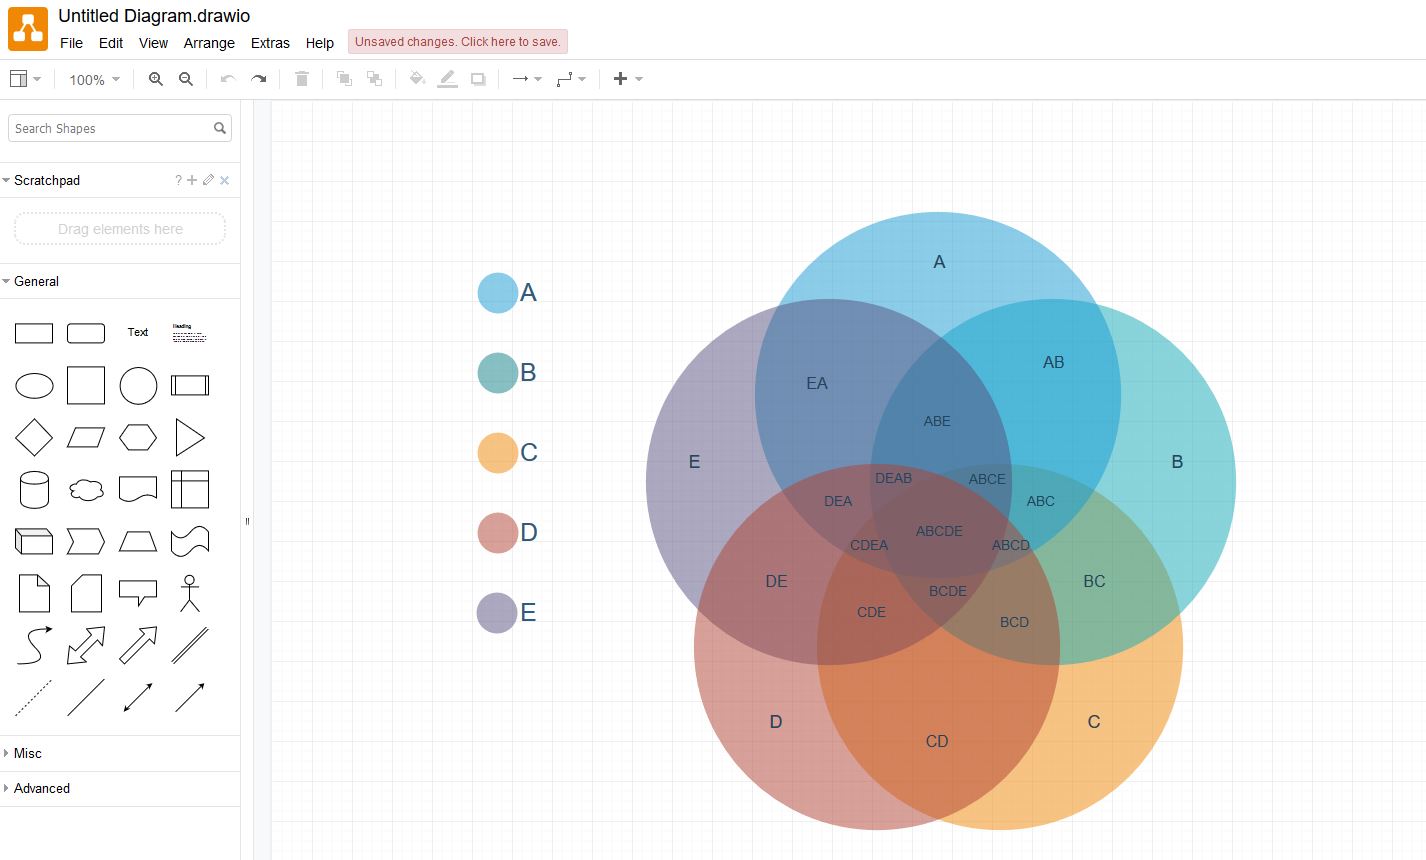Viewport: 1426px width, 860px height.
Task: Close the Scratchpad panel
Action: (224, 180)
